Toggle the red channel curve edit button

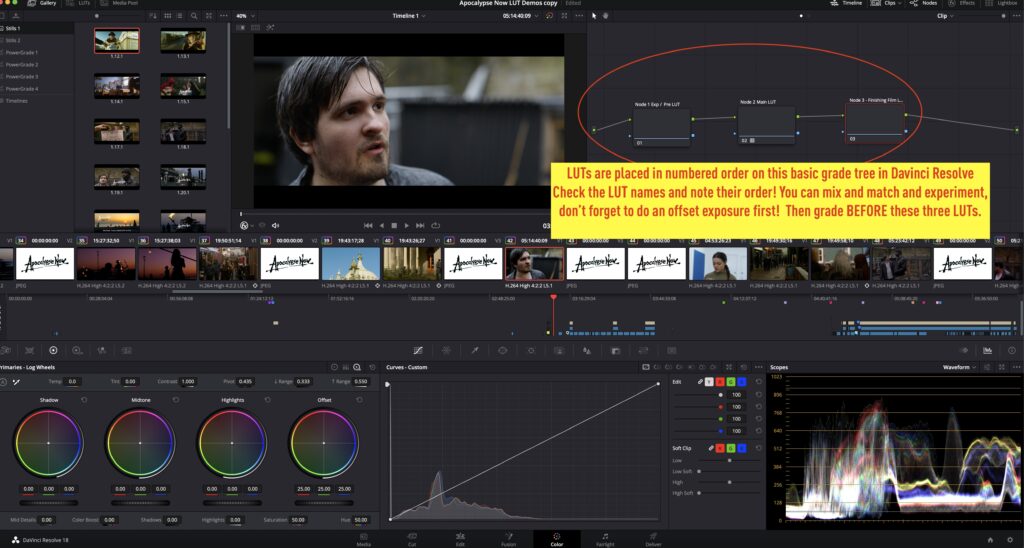[x=720, y=381]
